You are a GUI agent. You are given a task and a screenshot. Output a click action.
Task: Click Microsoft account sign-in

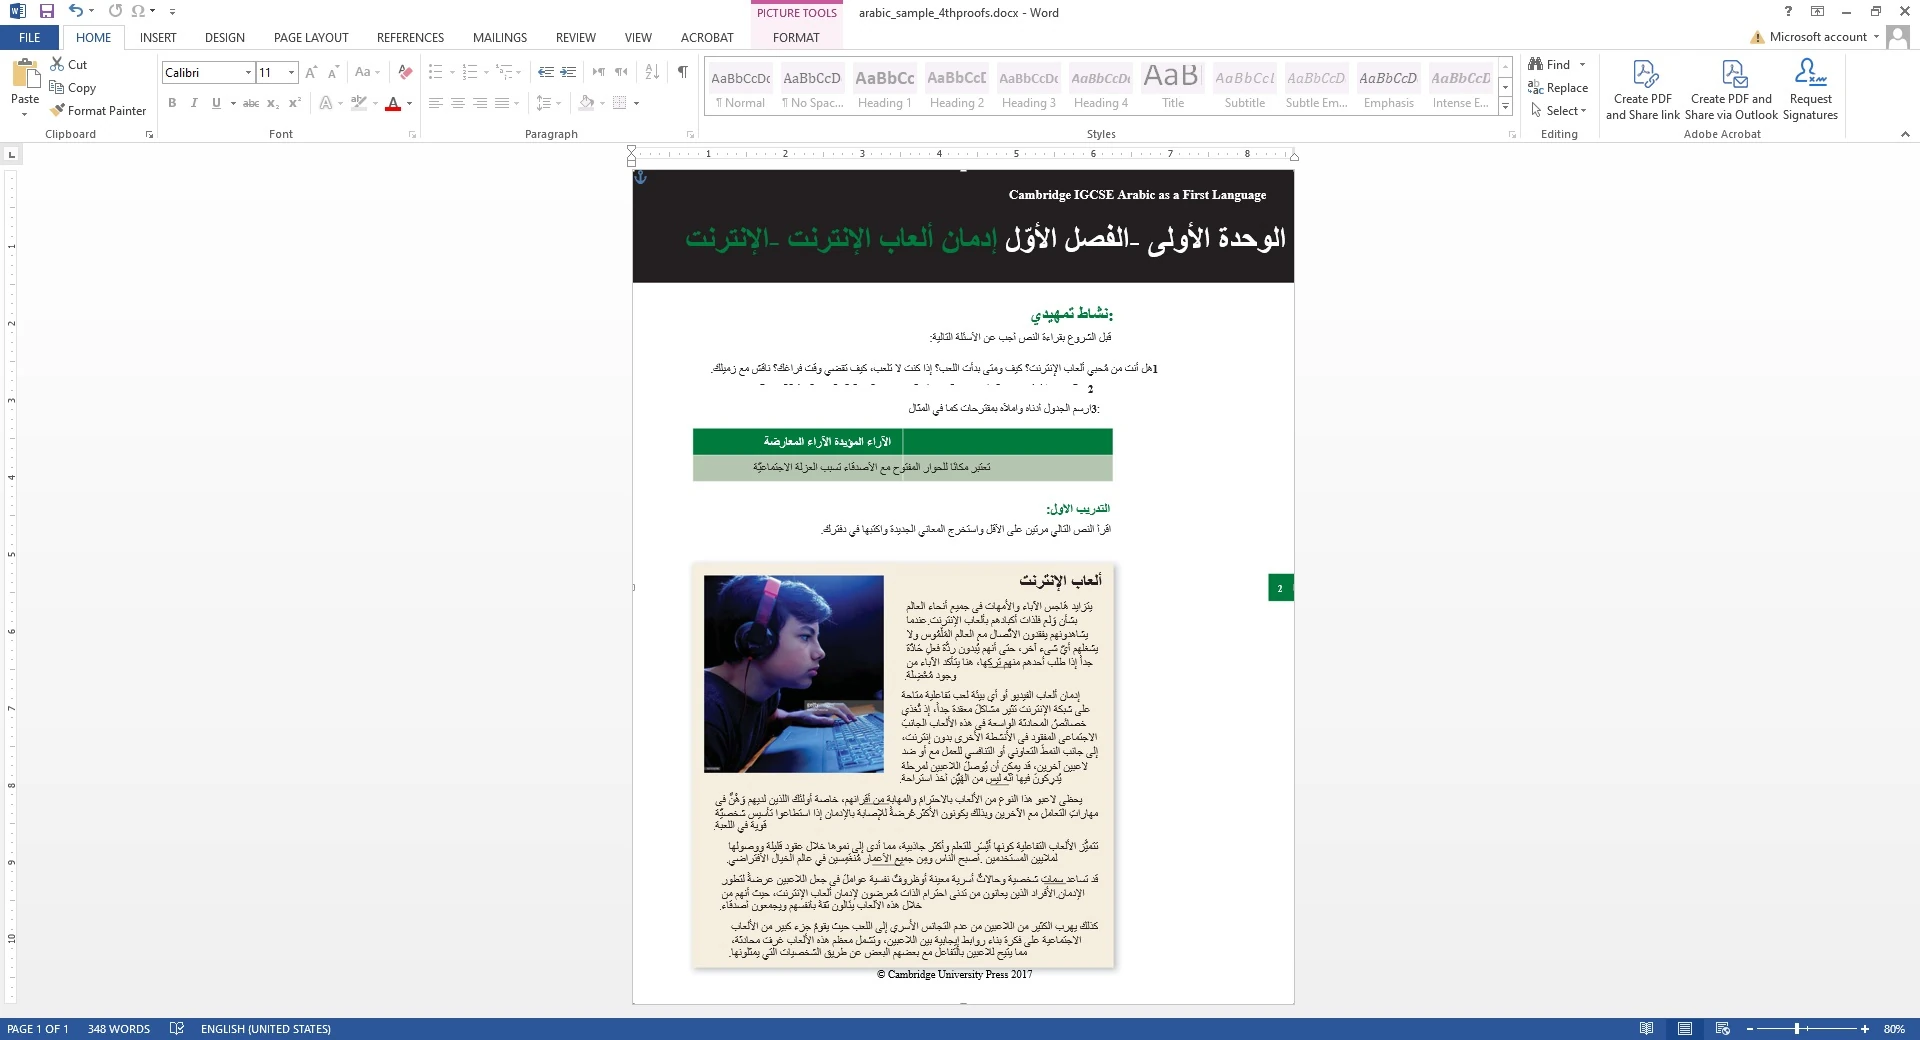click(x=1816, y=37)
